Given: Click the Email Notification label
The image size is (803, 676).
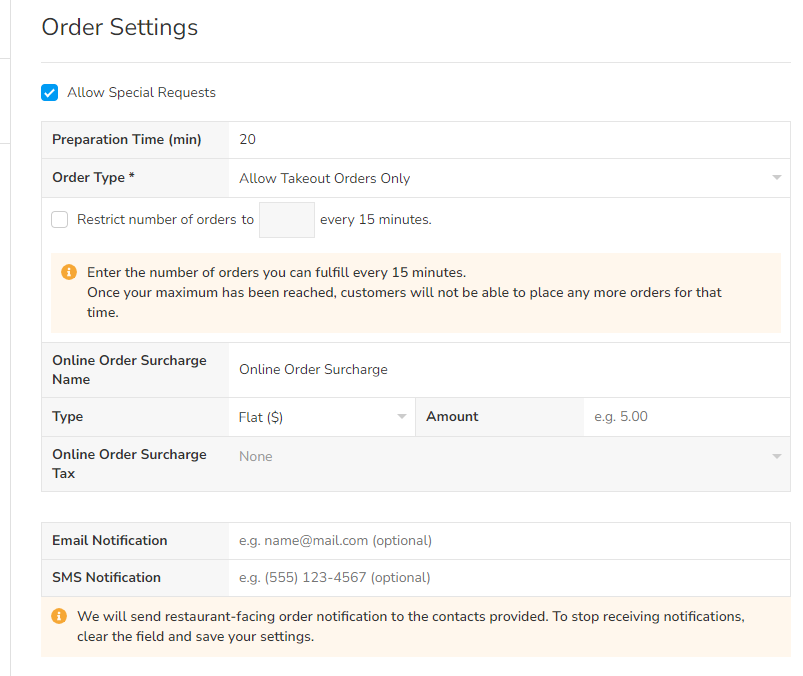Looking at the screenshot, I should point(109,541).
